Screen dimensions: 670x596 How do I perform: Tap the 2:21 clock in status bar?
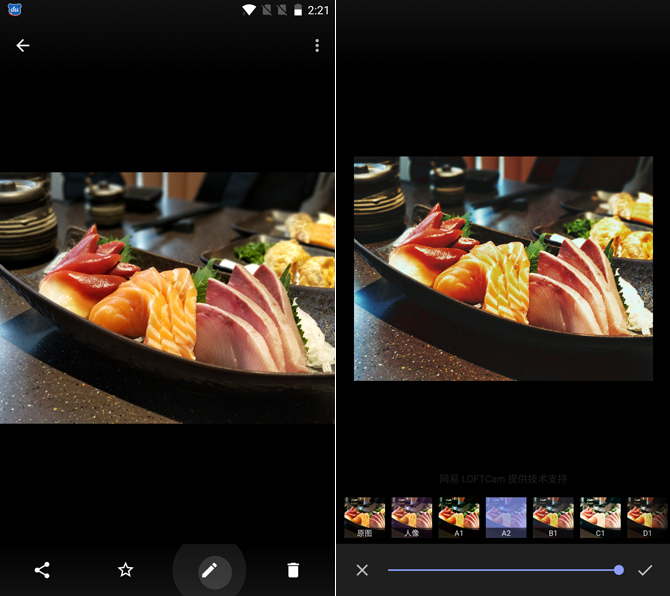(x=318, y=10)
